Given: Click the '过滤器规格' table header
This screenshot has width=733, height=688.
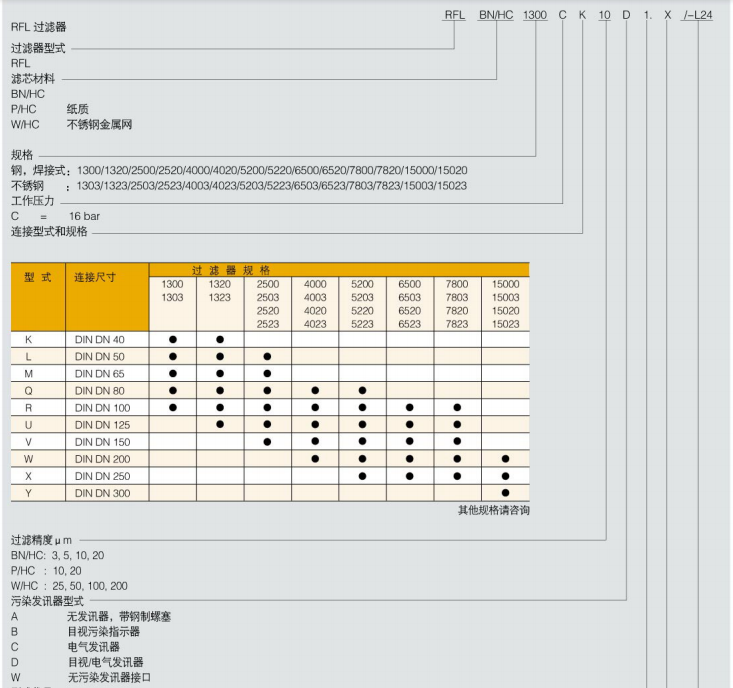Looking at the screenshot, I should (231, 270).
